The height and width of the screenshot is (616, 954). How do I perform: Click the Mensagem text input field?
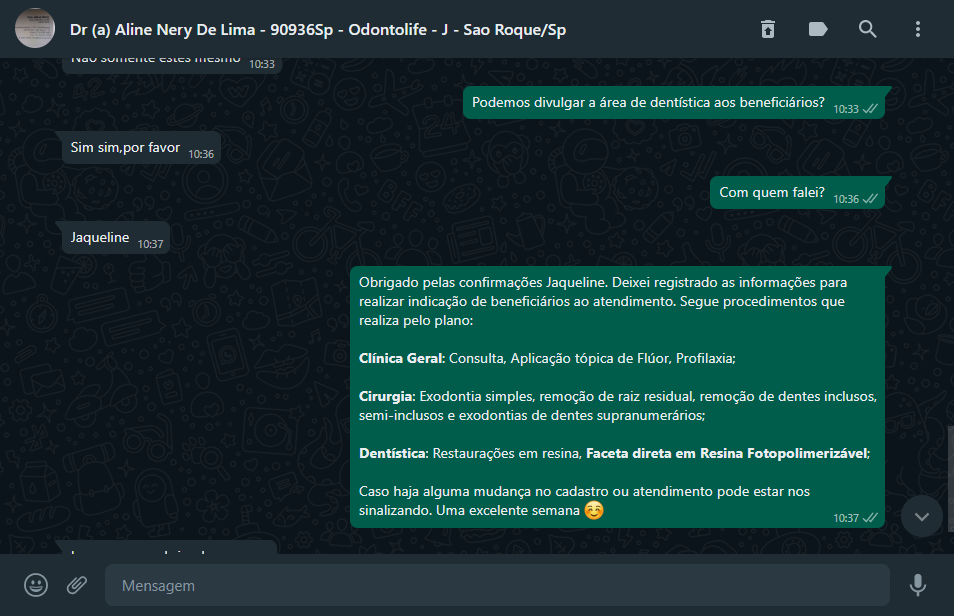[497, 585]
